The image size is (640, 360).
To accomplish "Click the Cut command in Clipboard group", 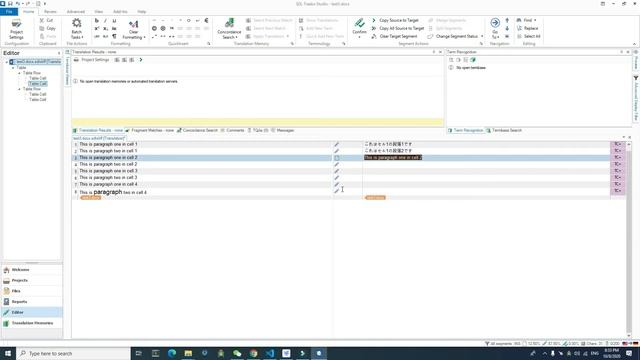I will point(46,20).
